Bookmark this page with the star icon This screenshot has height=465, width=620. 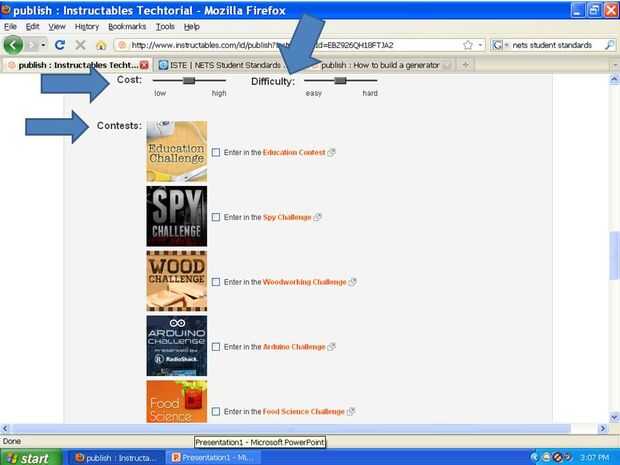(468, 45)
